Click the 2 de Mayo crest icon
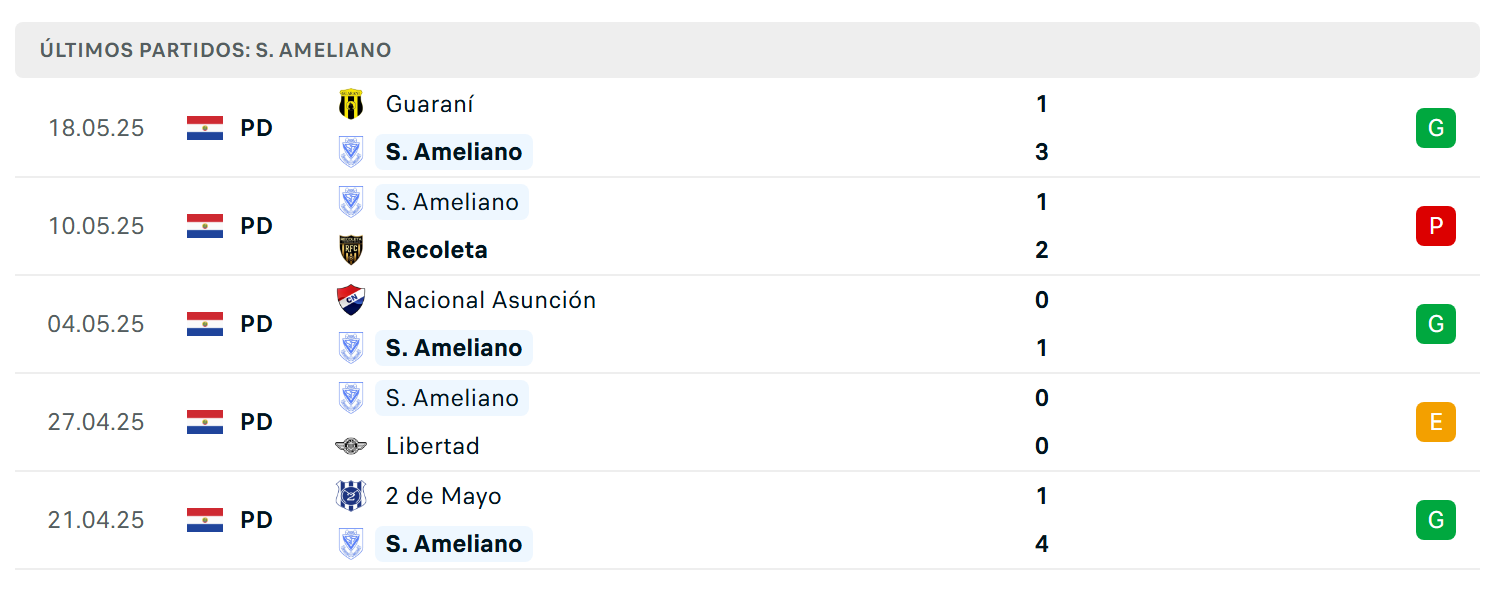The height and width of the screenshot is (596, 1495). (x=351, y=496)
